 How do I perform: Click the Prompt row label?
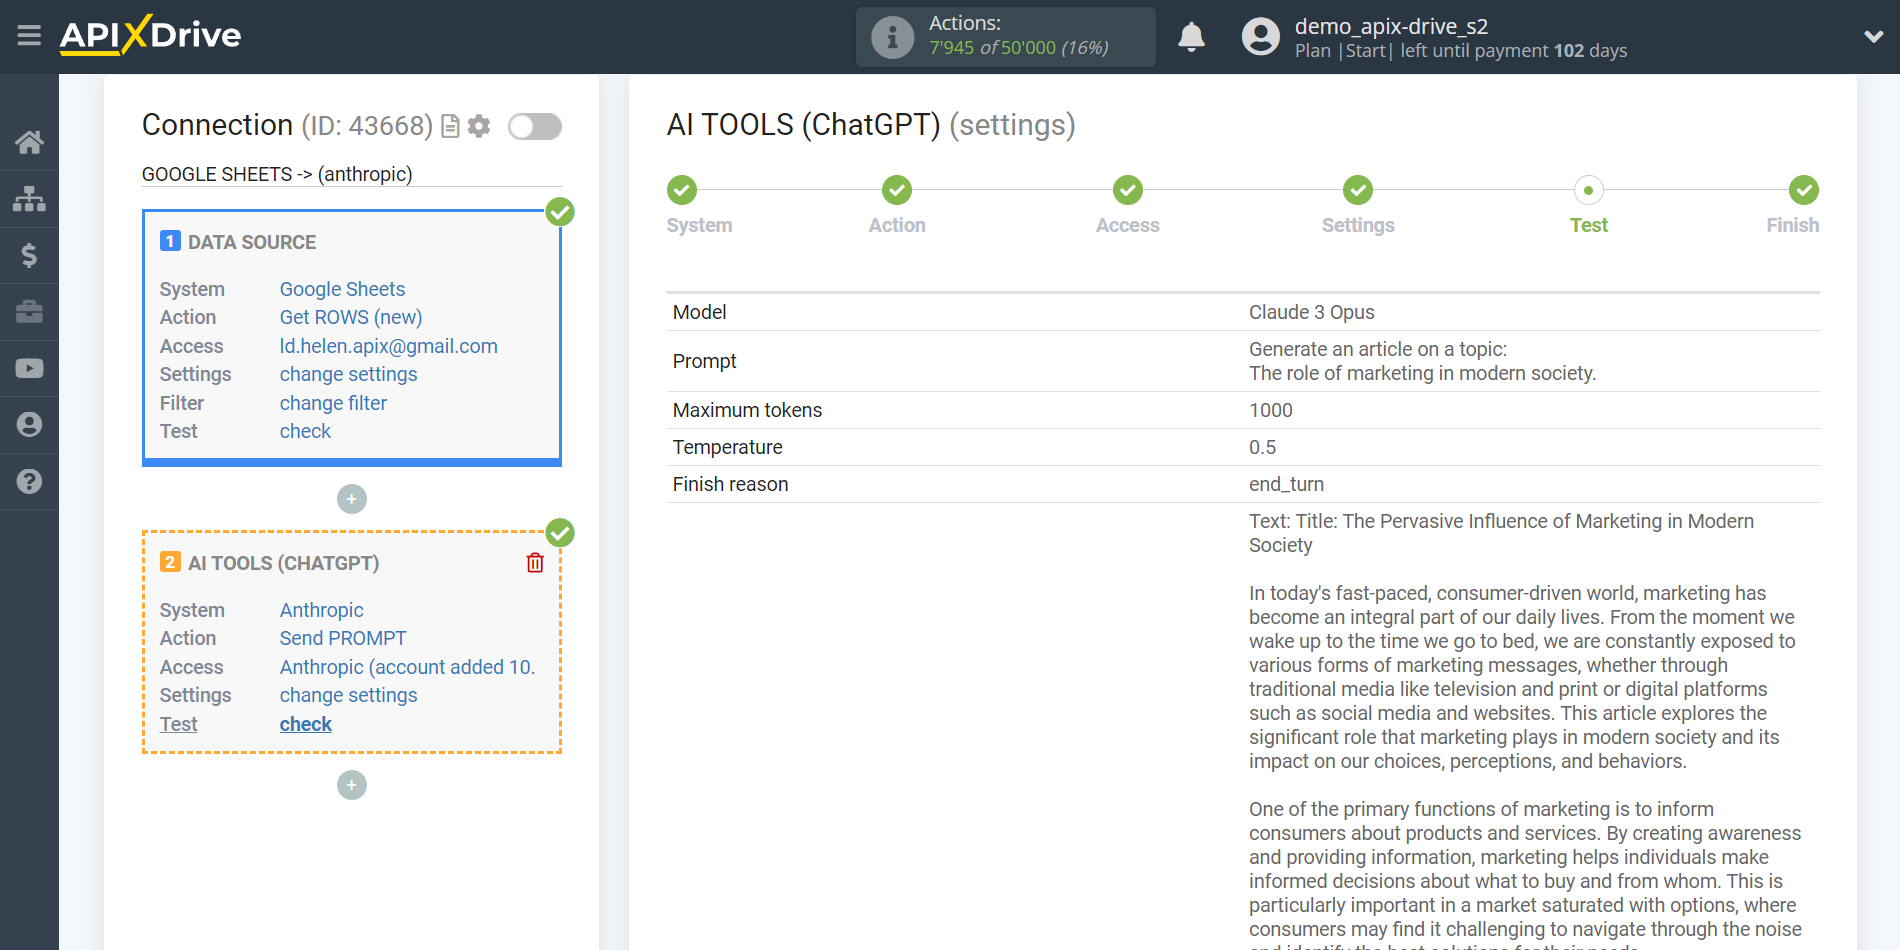(704, 361)
